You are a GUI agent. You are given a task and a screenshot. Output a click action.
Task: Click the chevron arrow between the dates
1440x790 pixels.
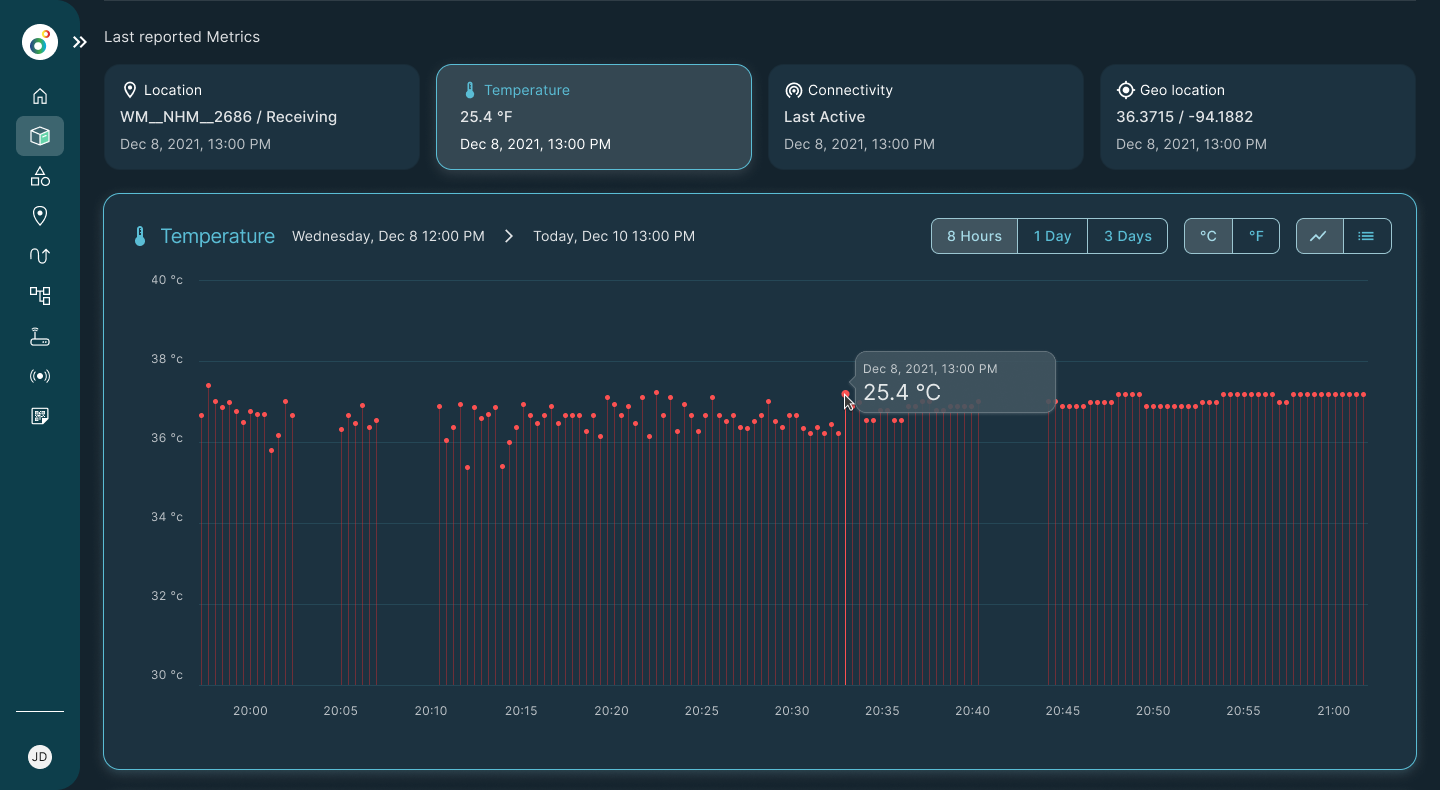click(509, 236)
